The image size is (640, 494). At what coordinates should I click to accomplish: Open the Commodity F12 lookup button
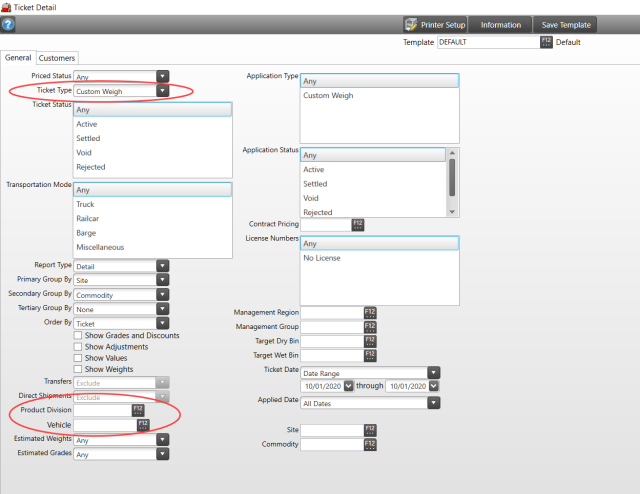coord(370,444)
